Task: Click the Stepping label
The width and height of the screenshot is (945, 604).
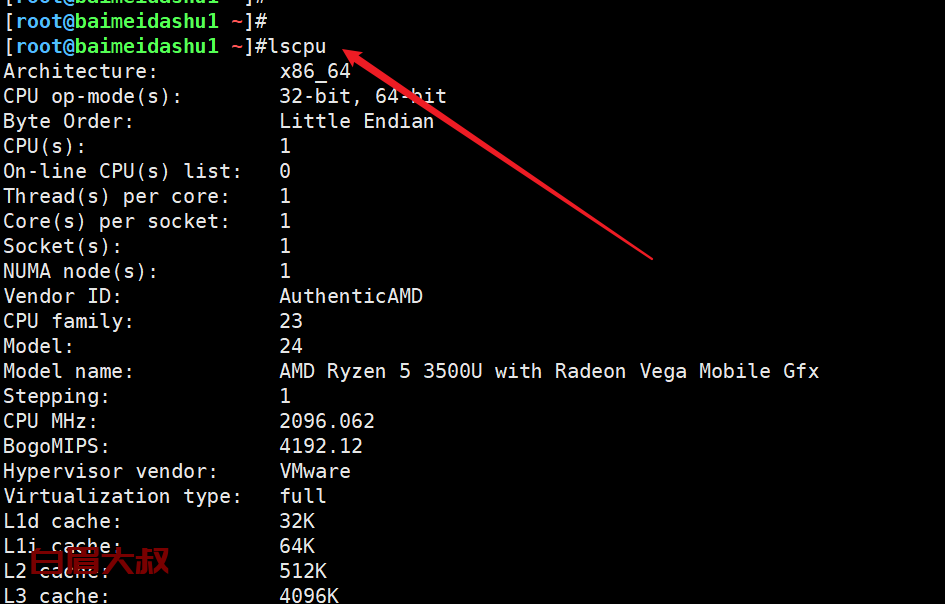Action: point(56,397)
